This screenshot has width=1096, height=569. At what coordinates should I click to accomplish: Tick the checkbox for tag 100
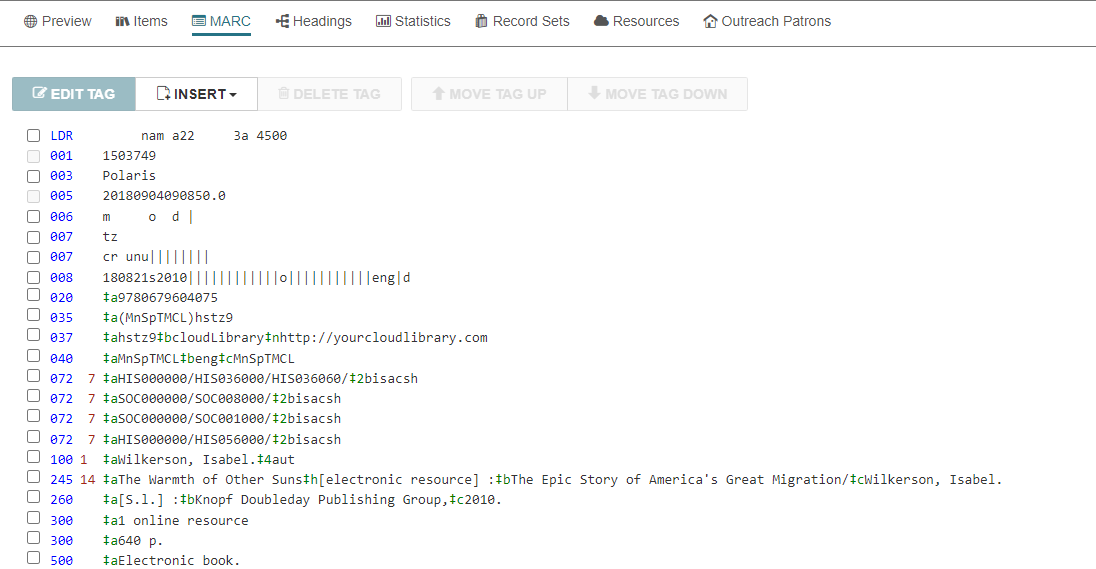pos(34,456)
